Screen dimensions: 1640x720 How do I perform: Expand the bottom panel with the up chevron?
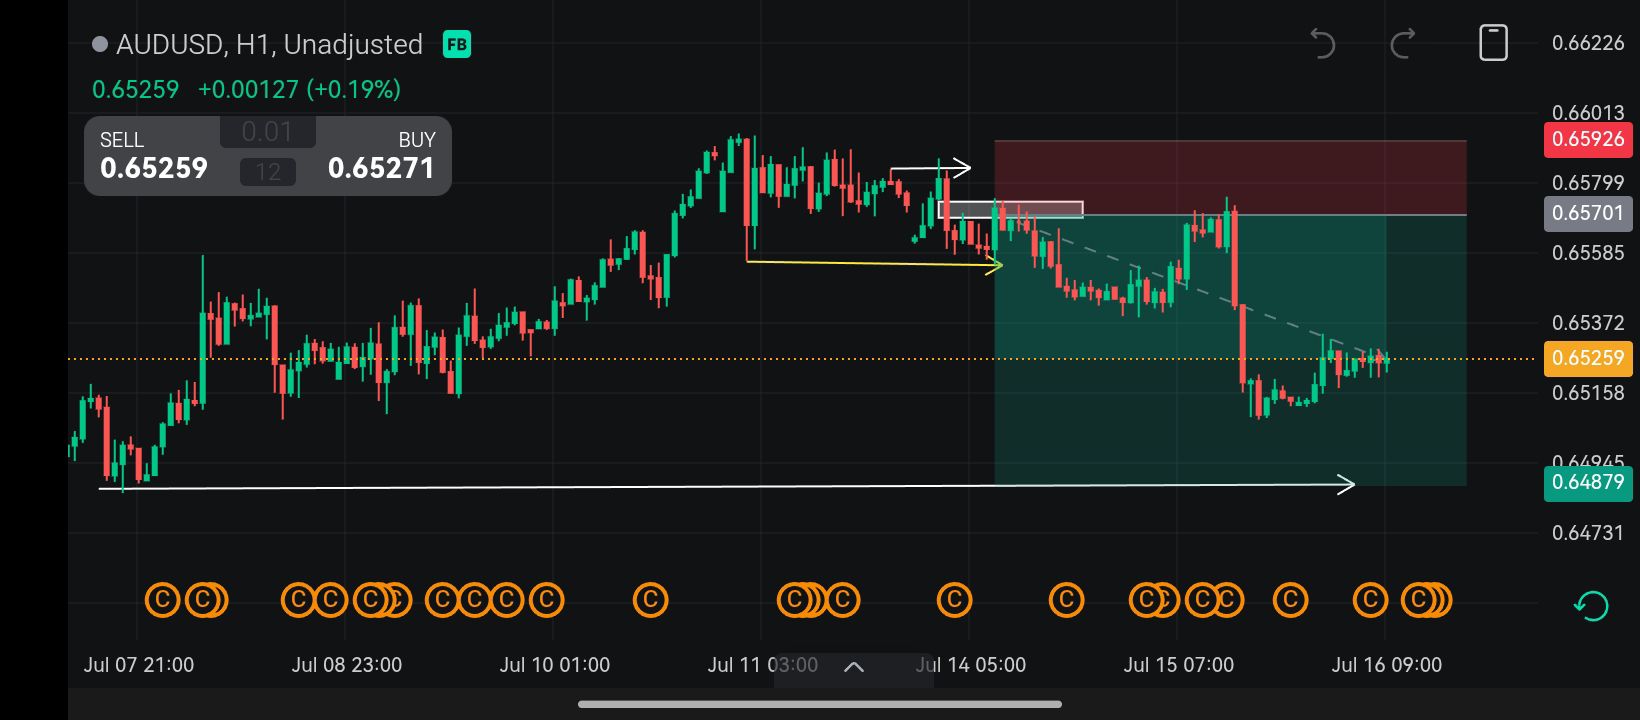point(854,666)
